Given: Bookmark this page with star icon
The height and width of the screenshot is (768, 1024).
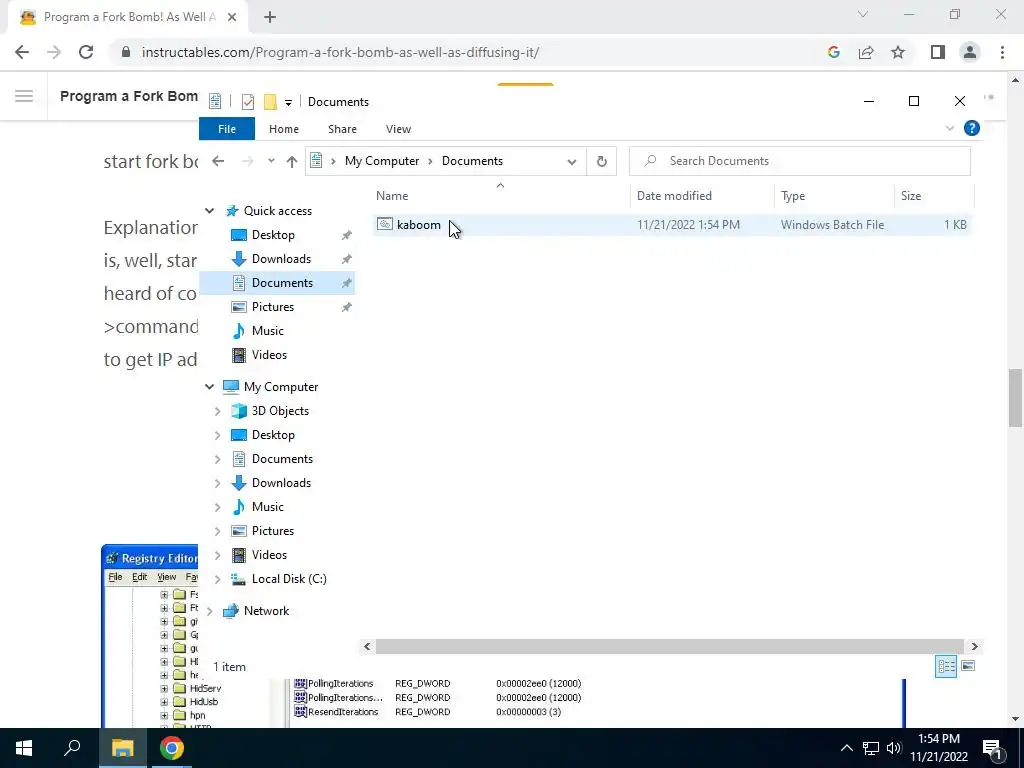Looking at the screenshot, I should (898, 52).
